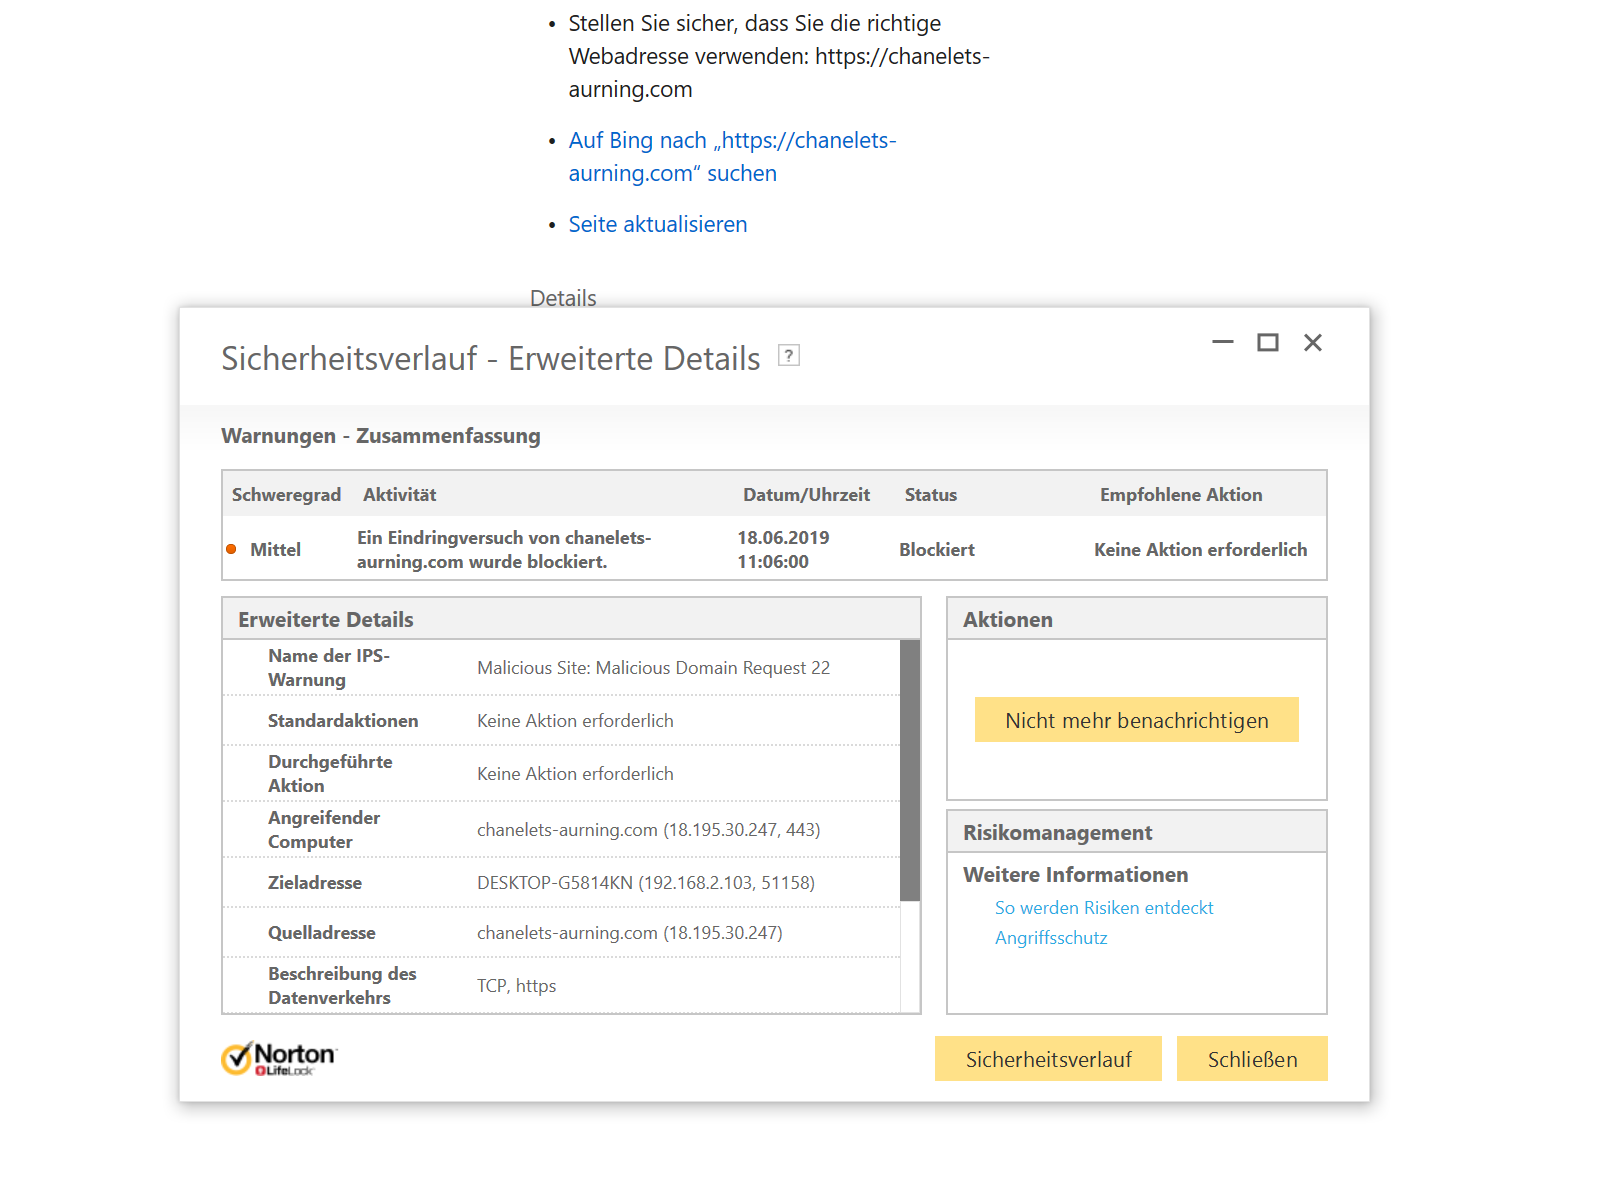Search Bing for chanelets-aurning.com link
Screen dimensions: 1609x1194
pos(733,157)
